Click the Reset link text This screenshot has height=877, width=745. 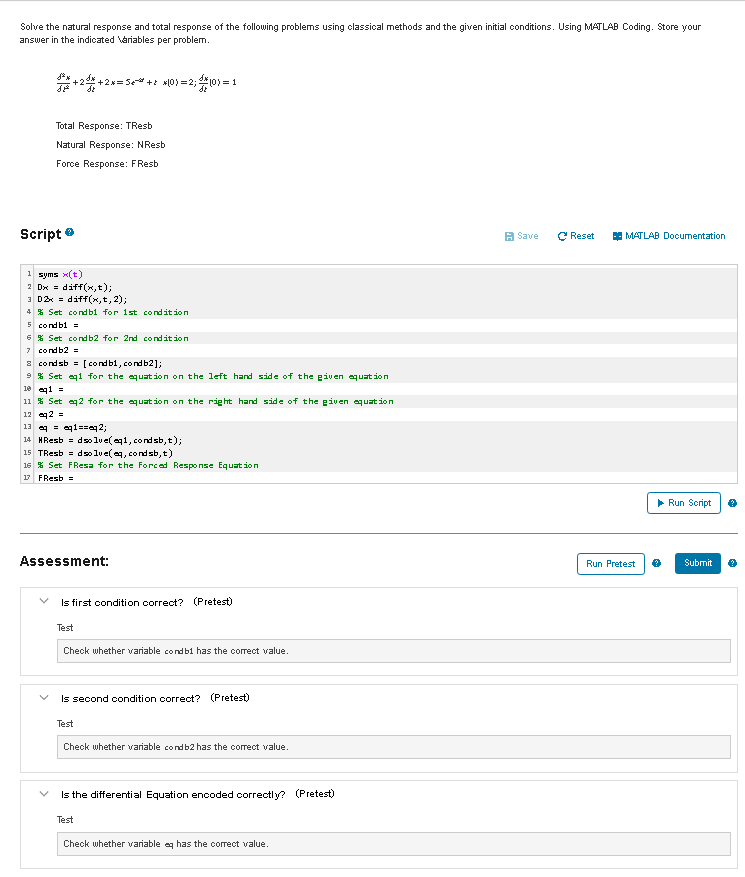tap(582, 236)
